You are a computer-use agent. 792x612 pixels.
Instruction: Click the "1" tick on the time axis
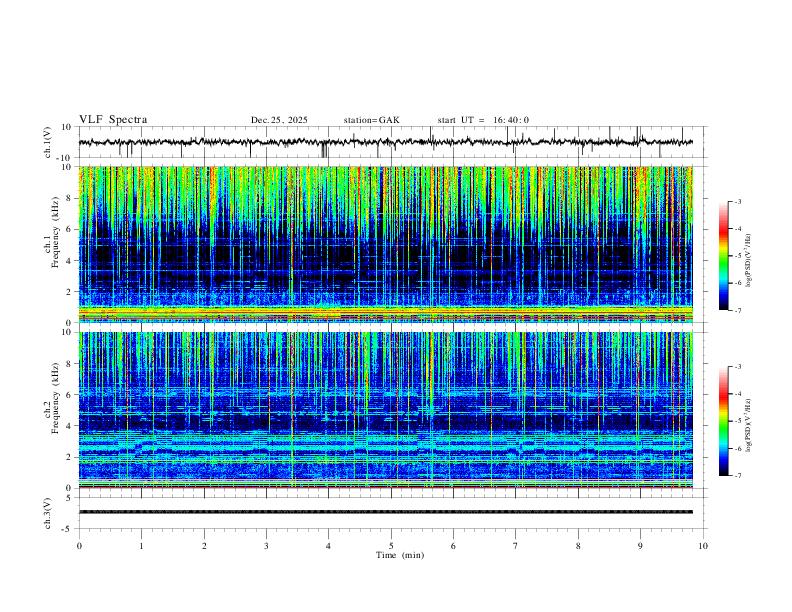click(141, 546)
